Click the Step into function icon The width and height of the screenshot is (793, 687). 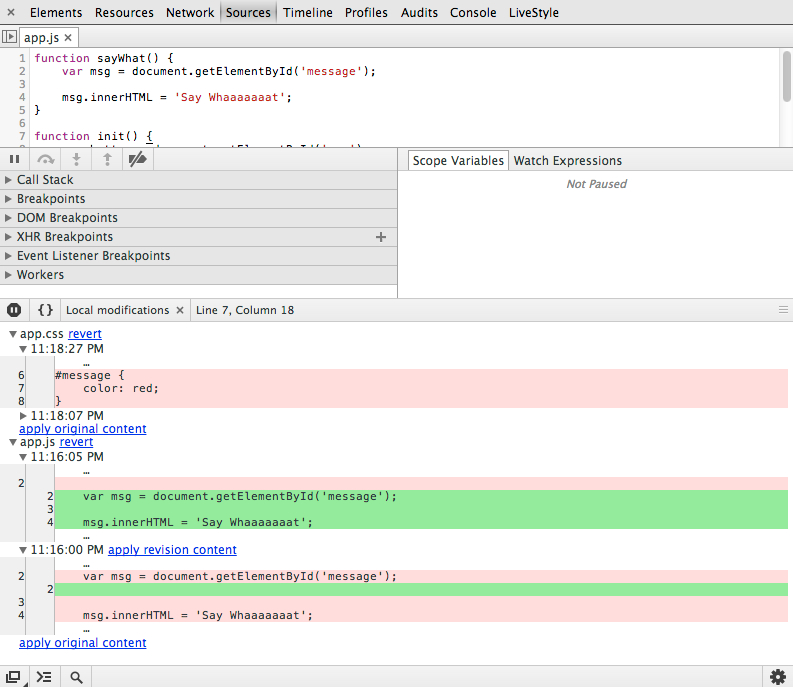click(x=76, y=159)
